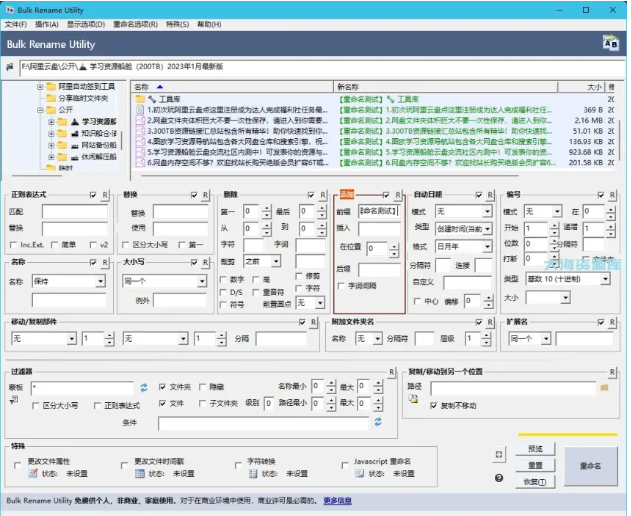Screen dimensions: 631x516
Task: Click the rename info icon in header banner
Action: [x=609, y=42]
